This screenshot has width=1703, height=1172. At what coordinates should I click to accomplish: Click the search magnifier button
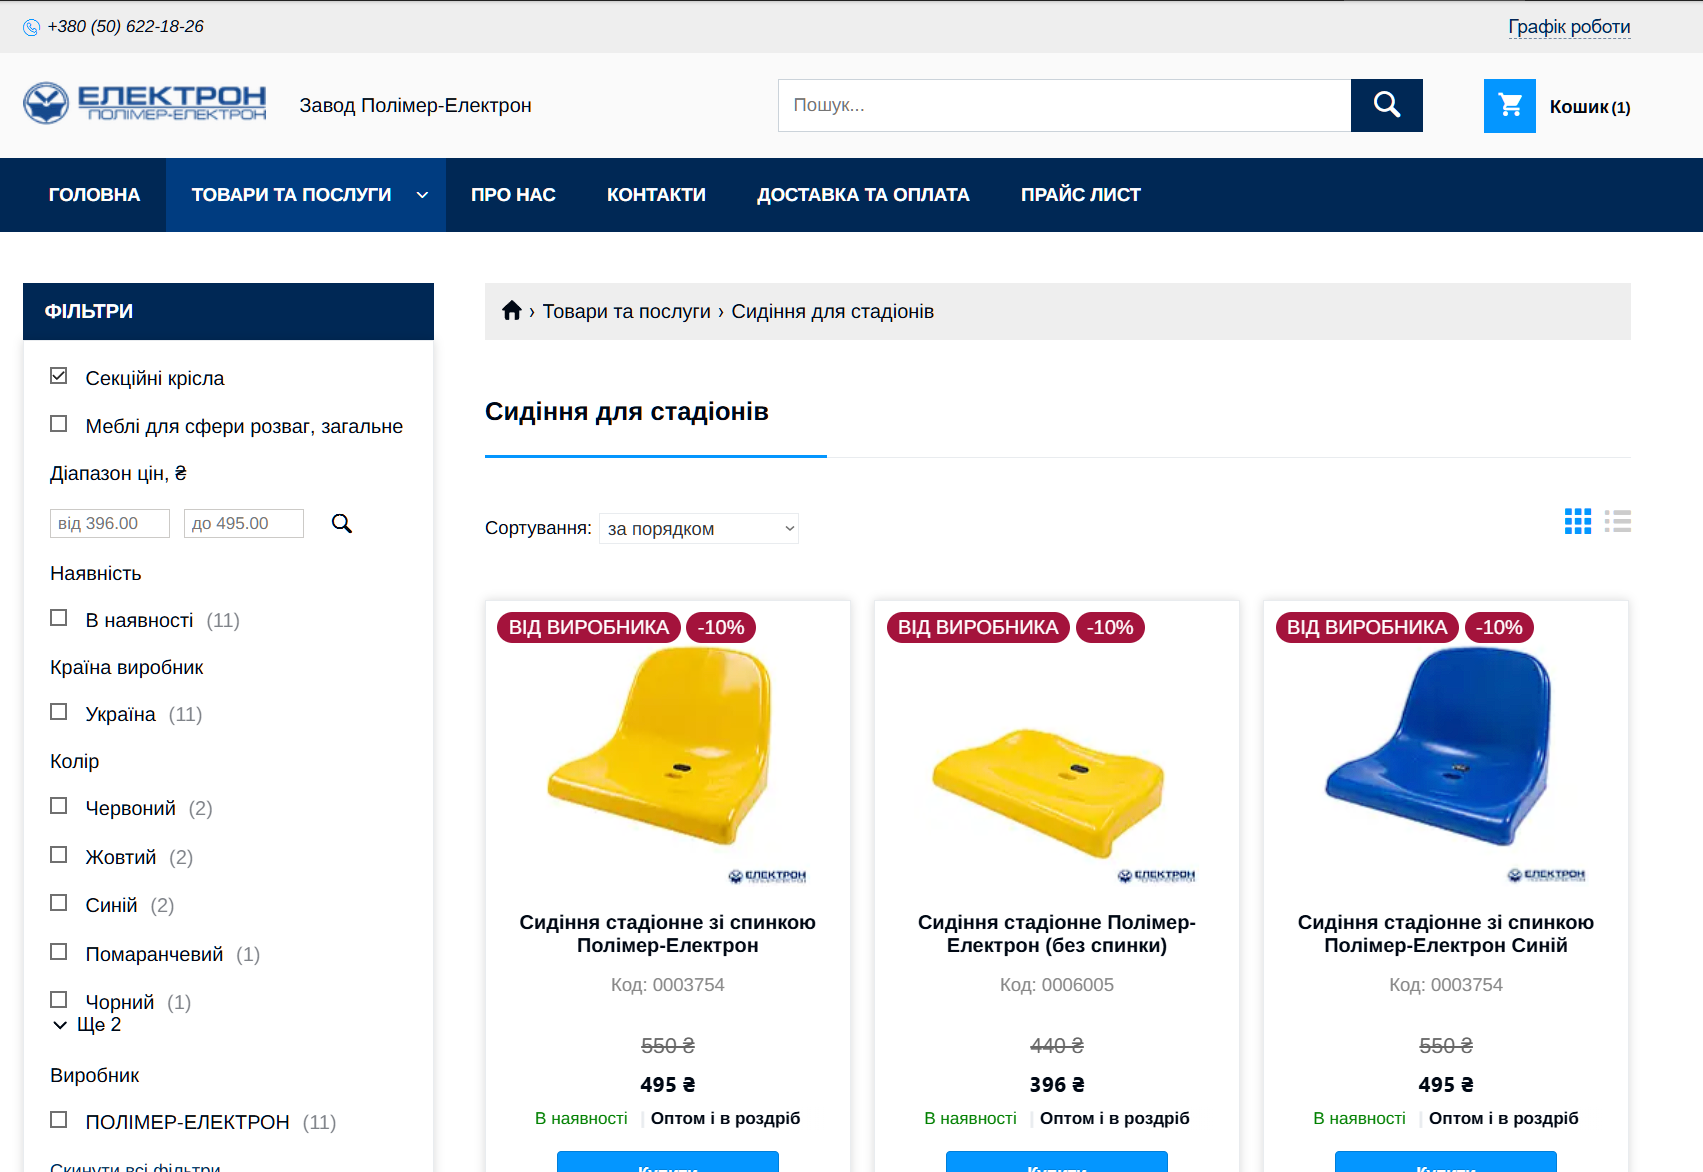pos(1386,105)
